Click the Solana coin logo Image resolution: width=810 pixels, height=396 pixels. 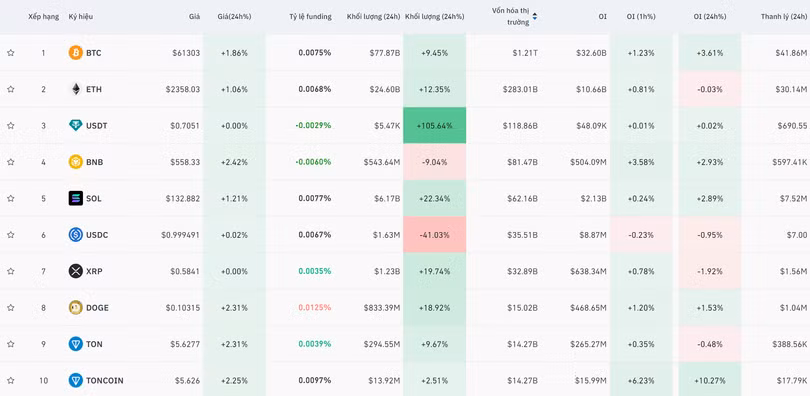point(75,198)
